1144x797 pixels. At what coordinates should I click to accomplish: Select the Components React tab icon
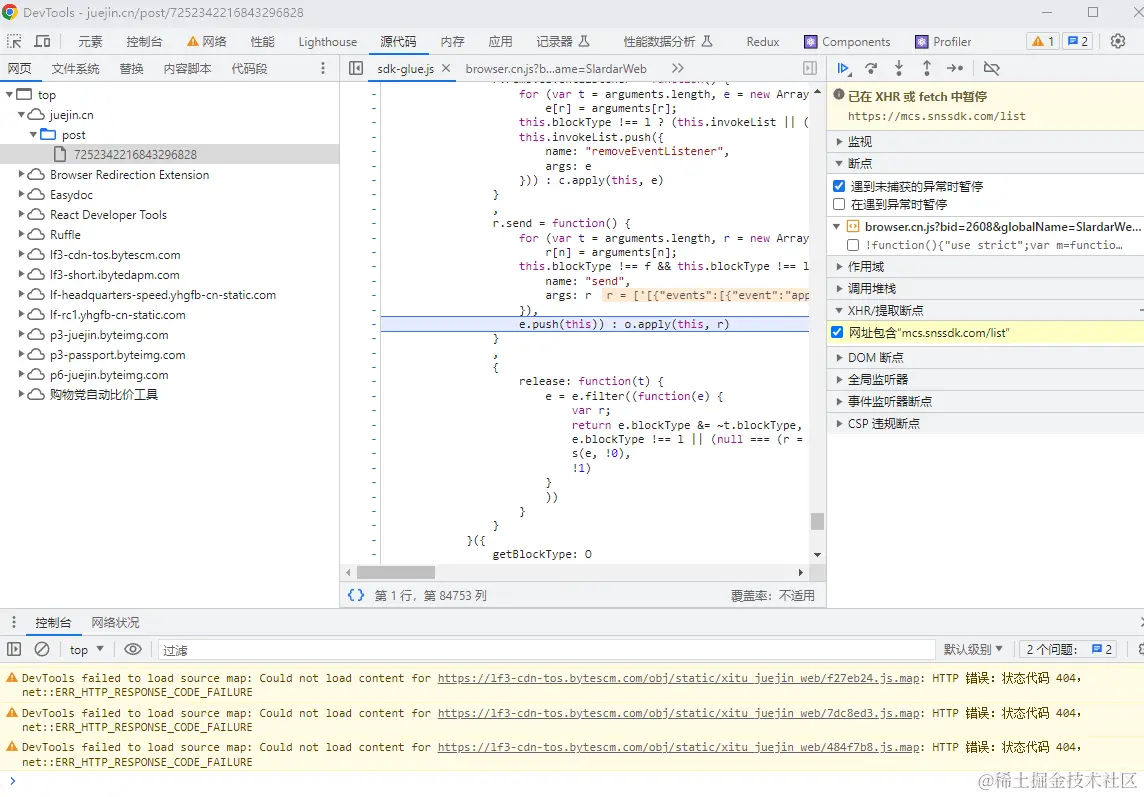(811, 42)
